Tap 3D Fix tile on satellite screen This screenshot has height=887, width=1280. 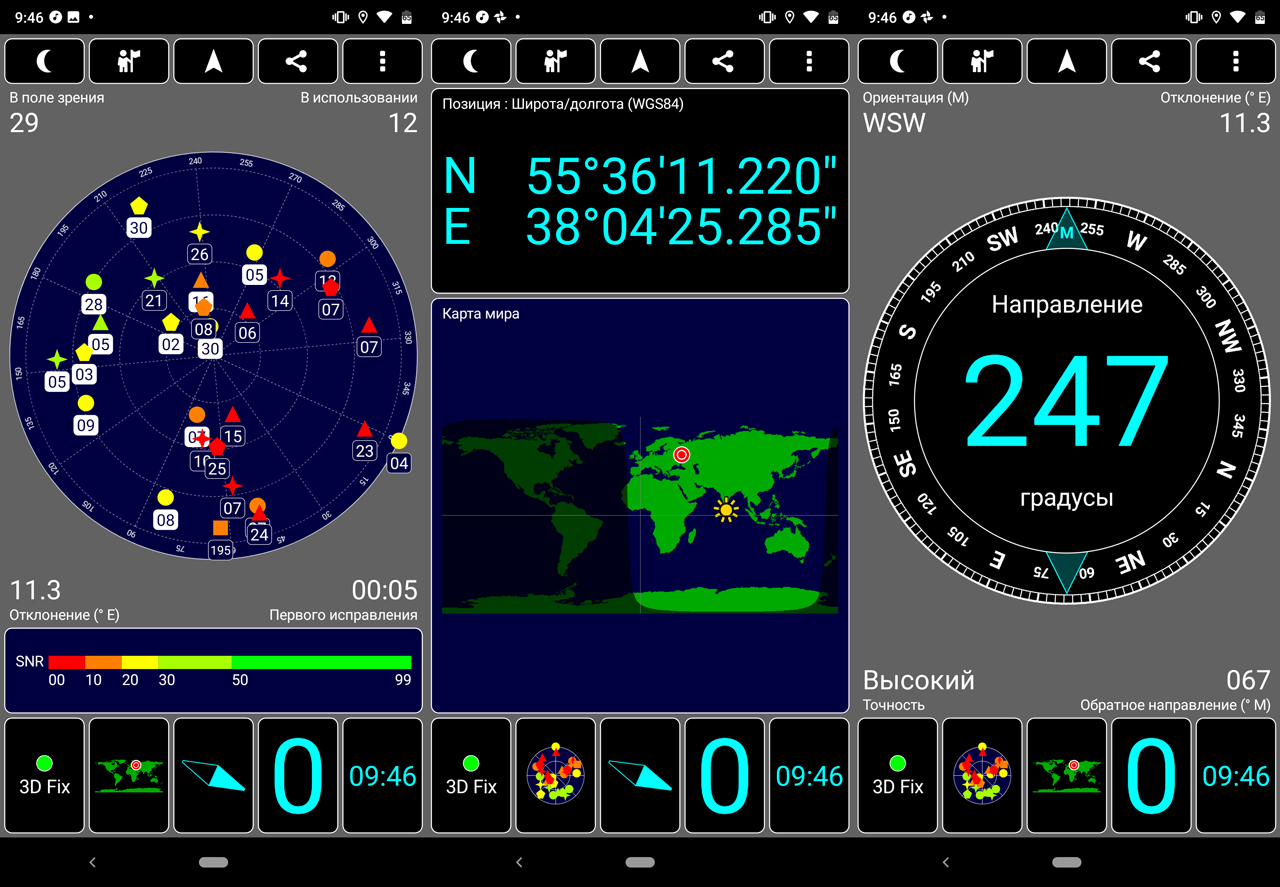pos(44,775)
